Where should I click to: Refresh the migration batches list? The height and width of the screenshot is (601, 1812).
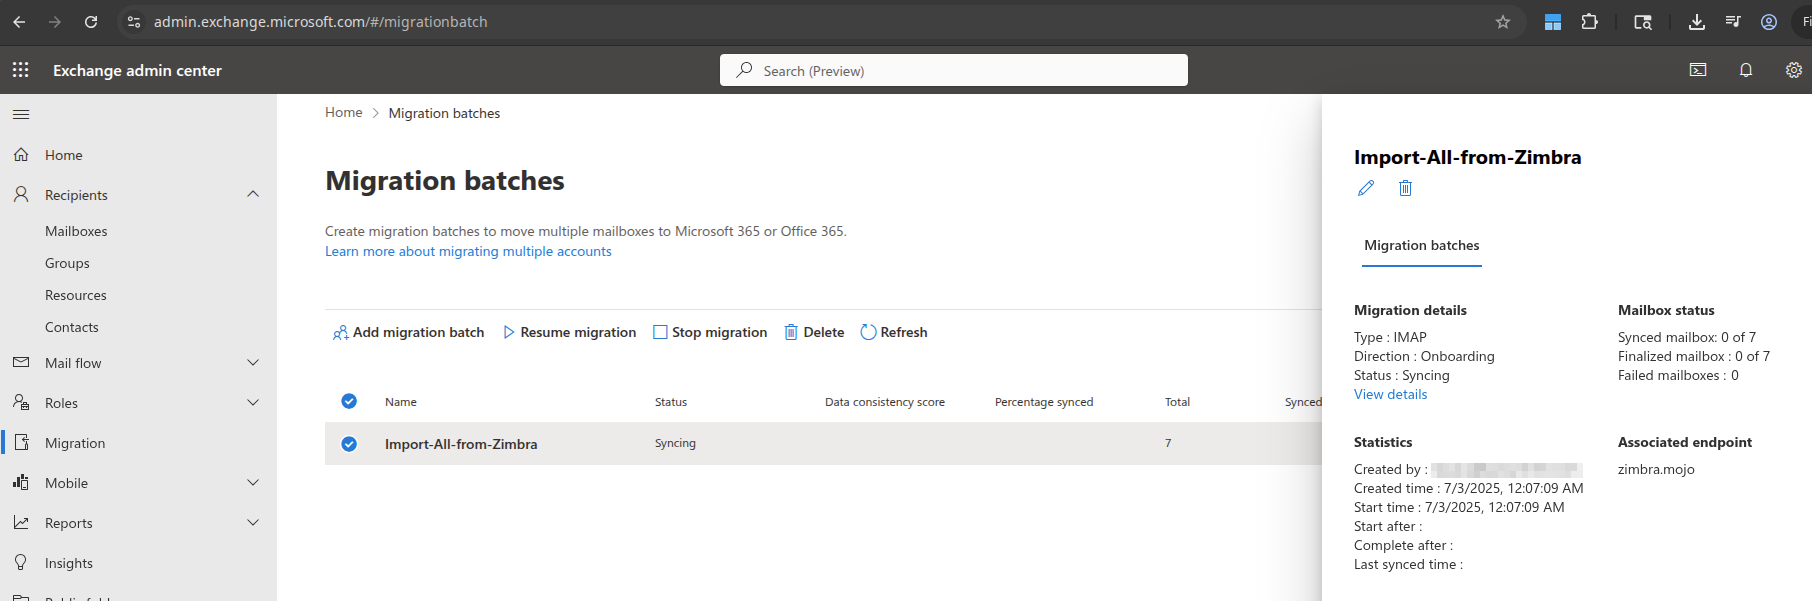pos(894,332)
